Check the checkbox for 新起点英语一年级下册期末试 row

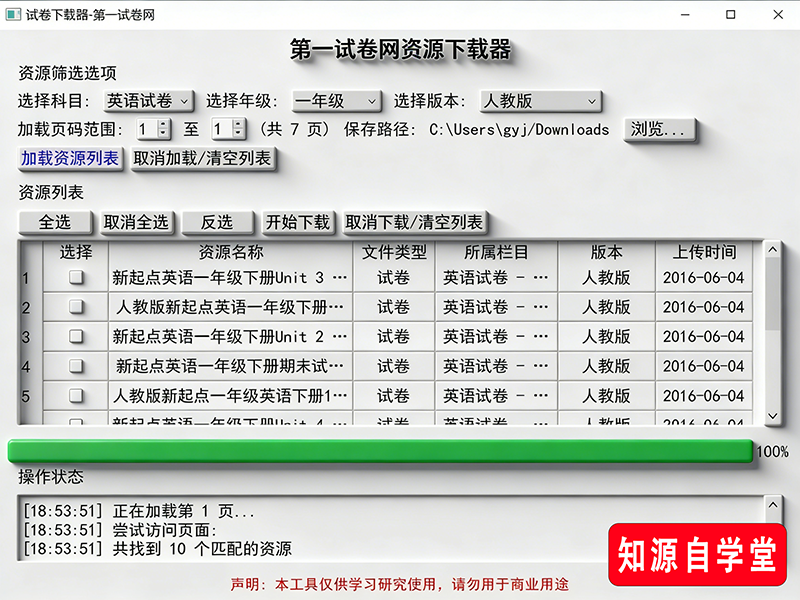pos(74,368)
